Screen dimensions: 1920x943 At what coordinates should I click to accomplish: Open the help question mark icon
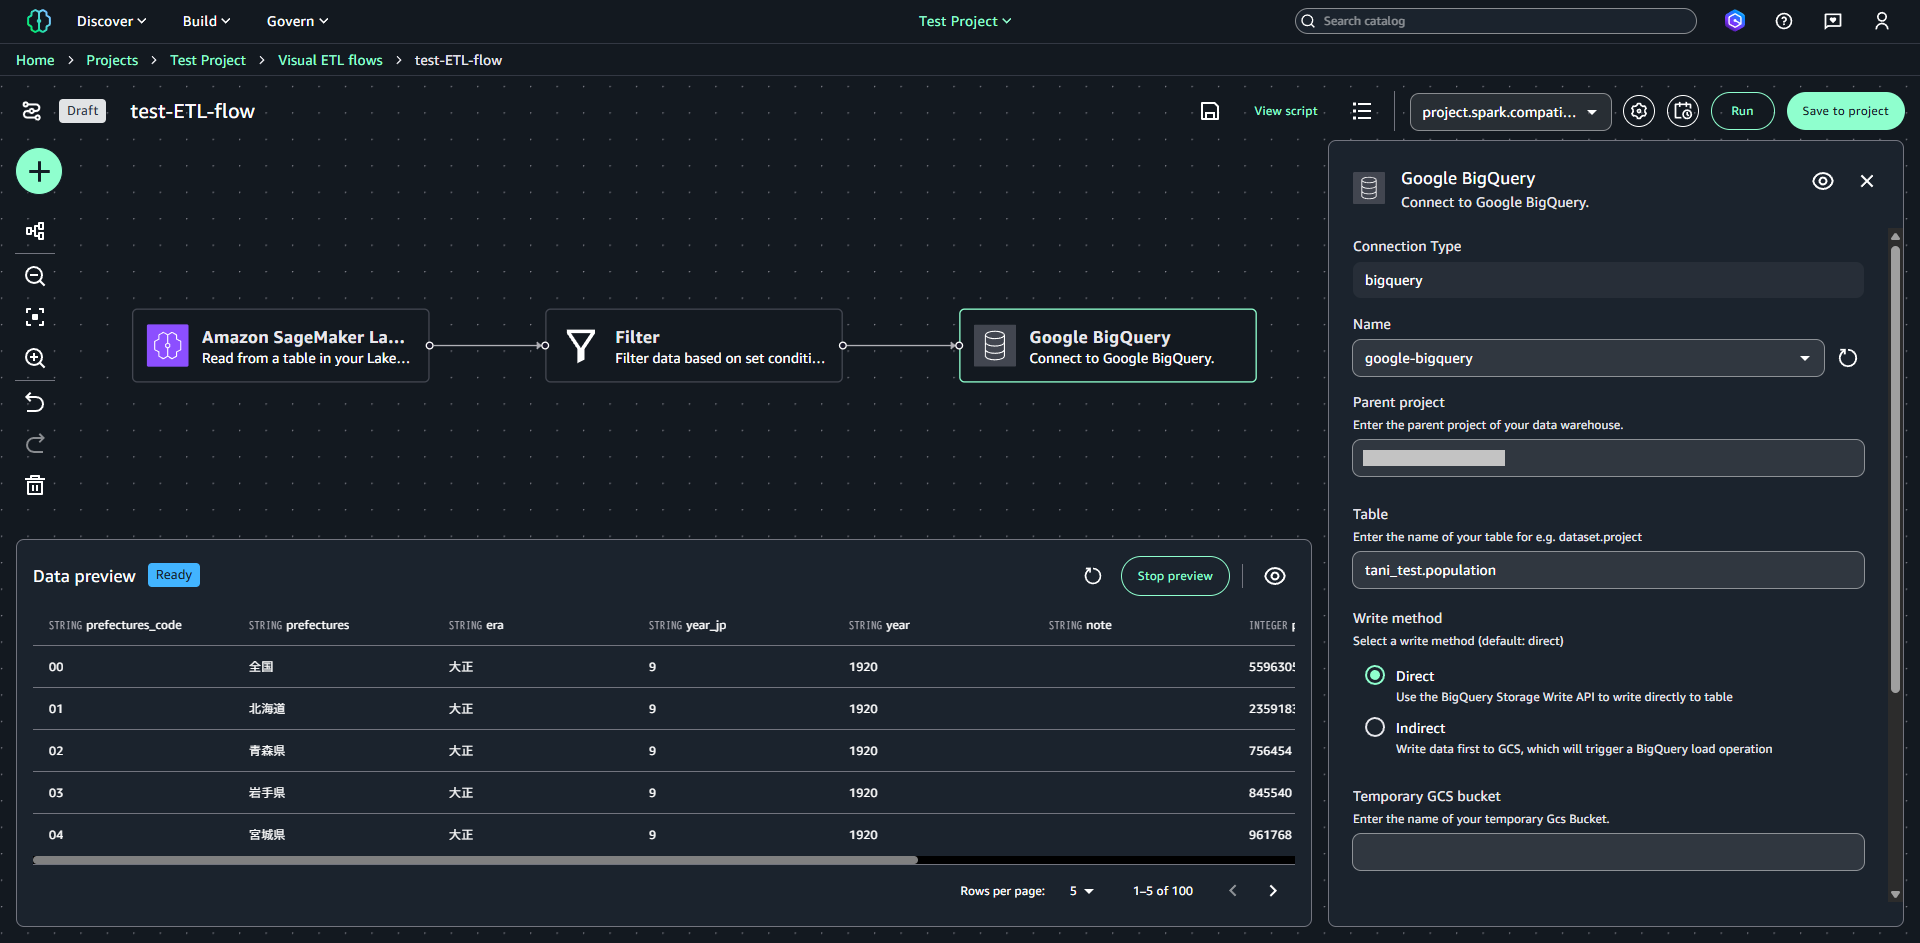tap(1784, 21)
